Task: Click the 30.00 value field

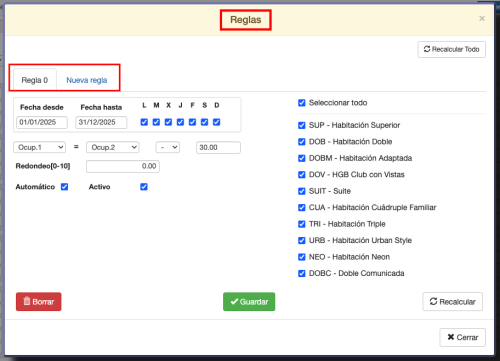Action: point(218,147)
